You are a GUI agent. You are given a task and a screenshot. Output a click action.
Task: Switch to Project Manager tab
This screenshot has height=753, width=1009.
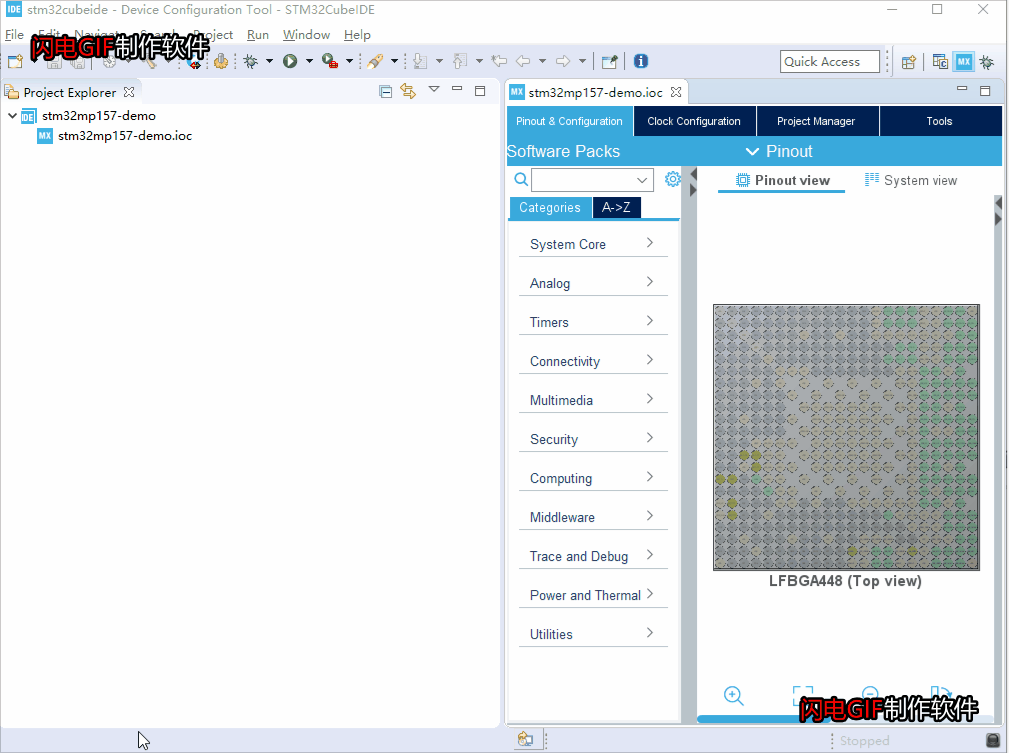point(816,121)
